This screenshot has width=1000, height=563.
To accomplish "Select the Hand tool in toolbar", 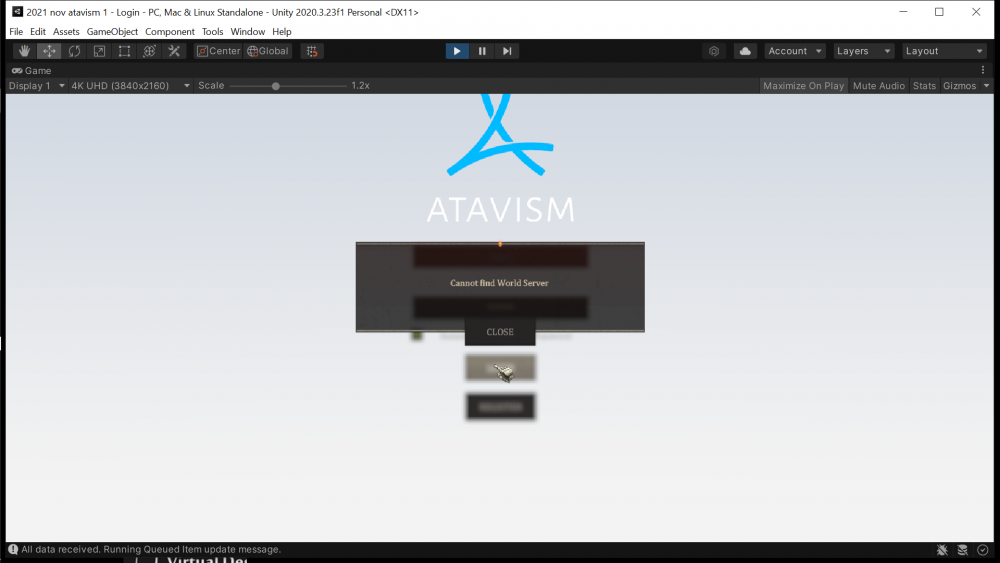I will pos(24,51).
